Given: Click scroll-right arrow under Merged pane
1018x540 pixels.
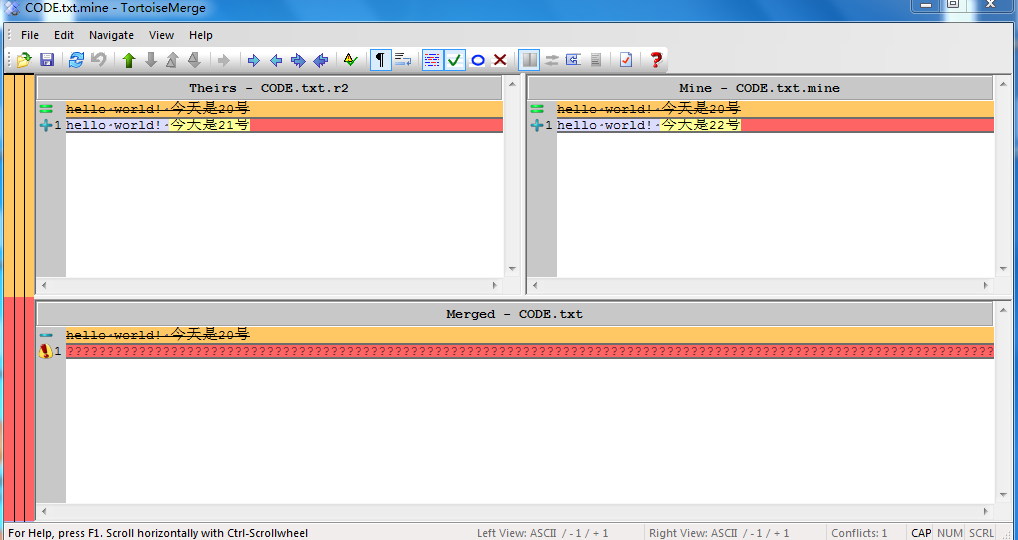Looking at the screenshot, I should click(x=986, y=511).
